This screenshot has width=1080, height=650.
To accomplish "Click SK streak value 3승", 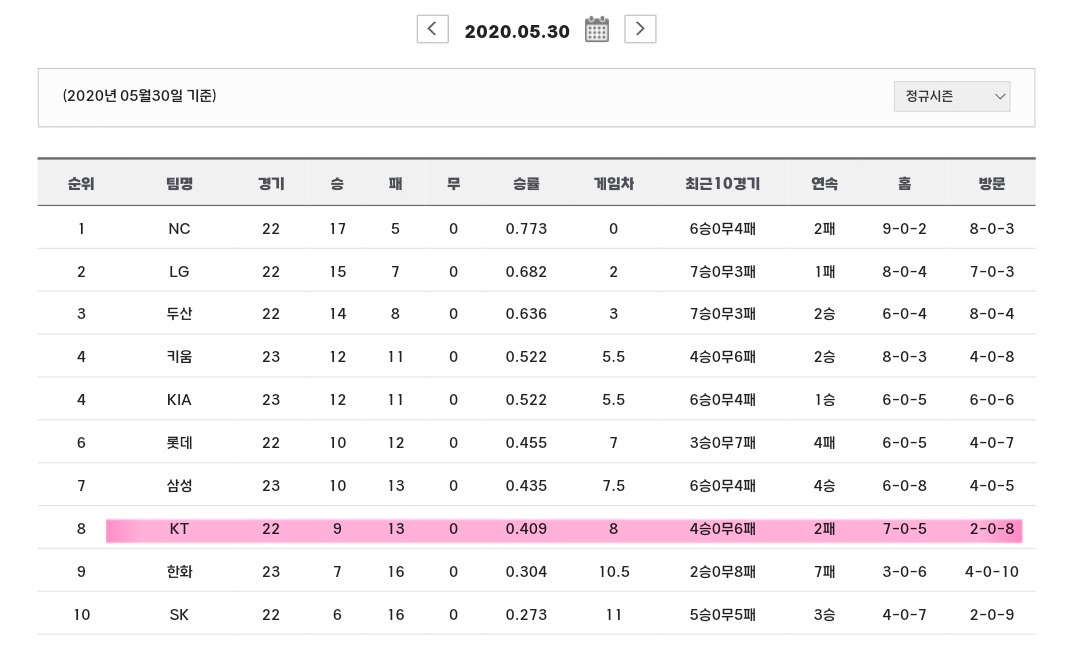I will [824, 615].
